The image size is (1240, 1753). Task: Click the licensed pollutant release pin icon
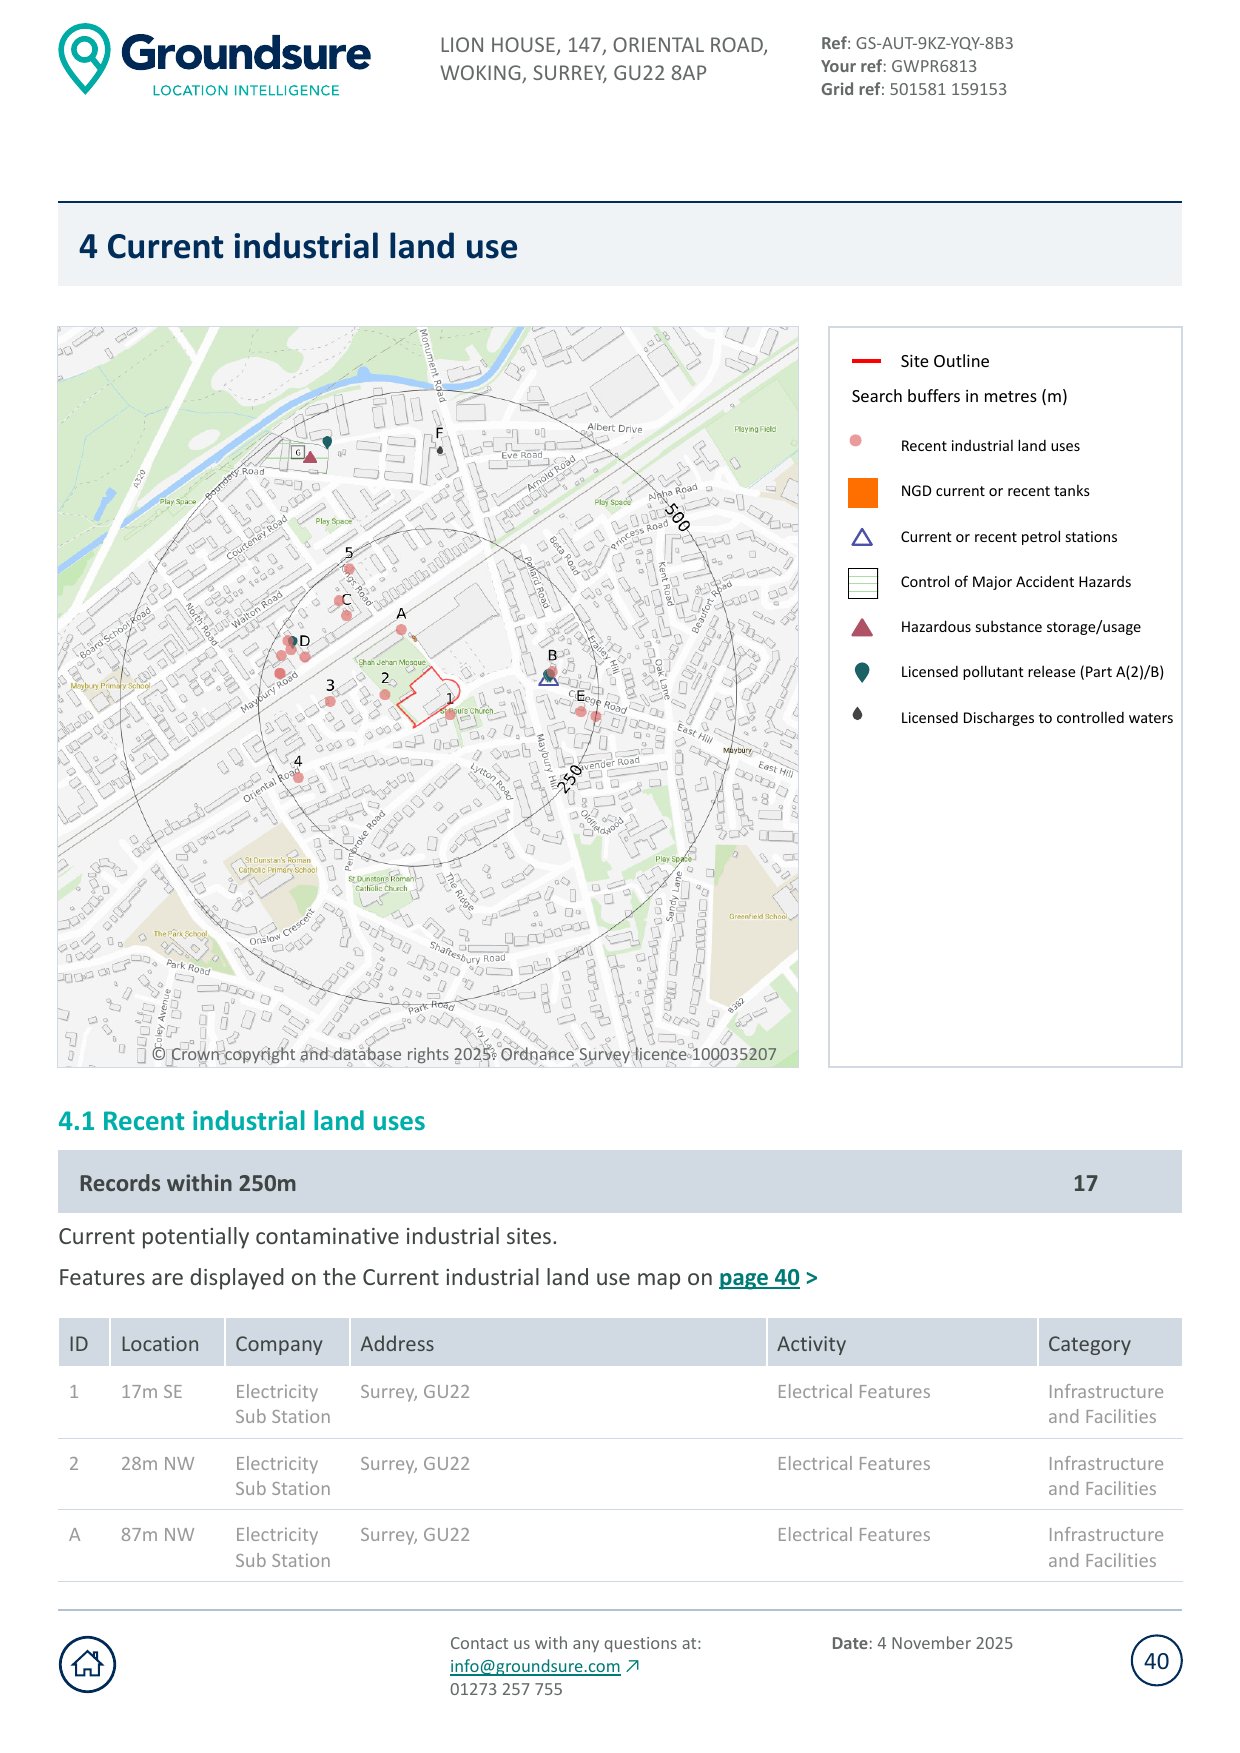click(x=862, y=672)
